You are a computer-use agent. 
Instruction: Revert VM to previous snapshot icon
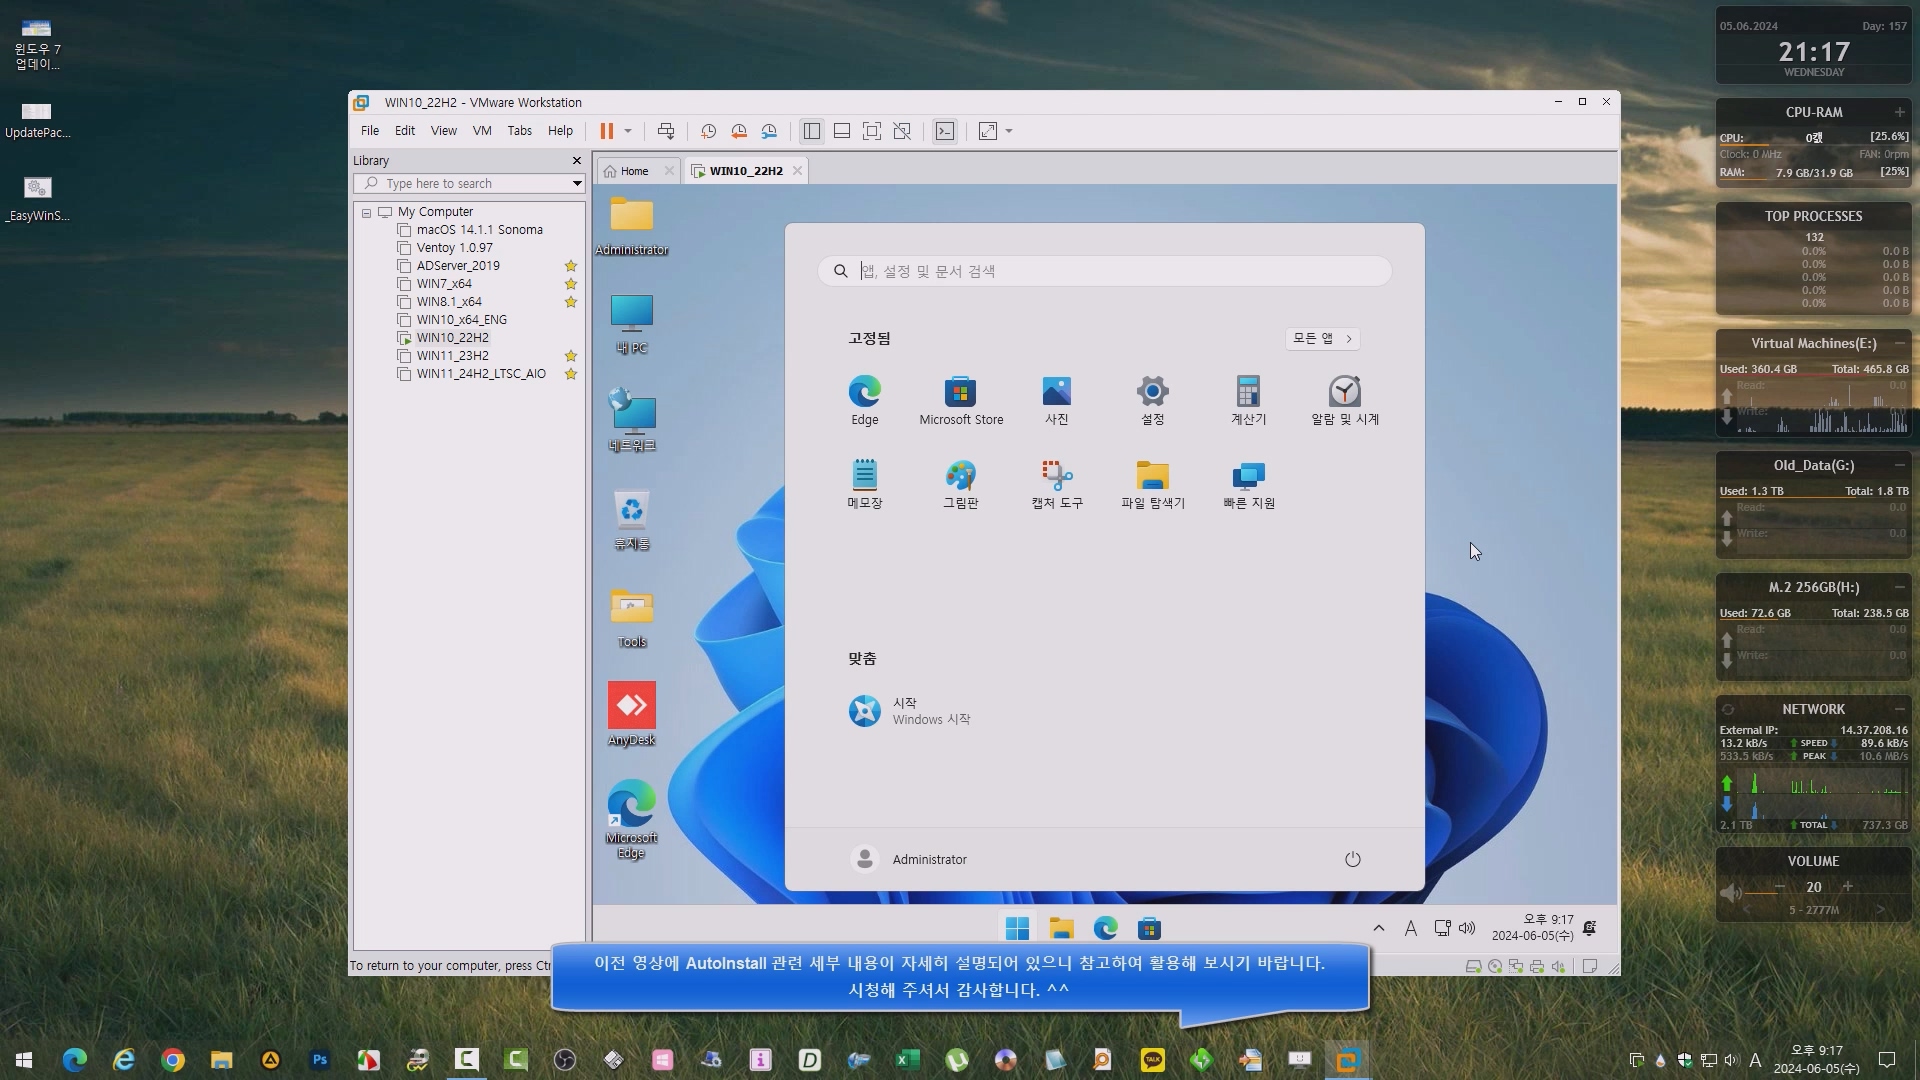point(739,131)
